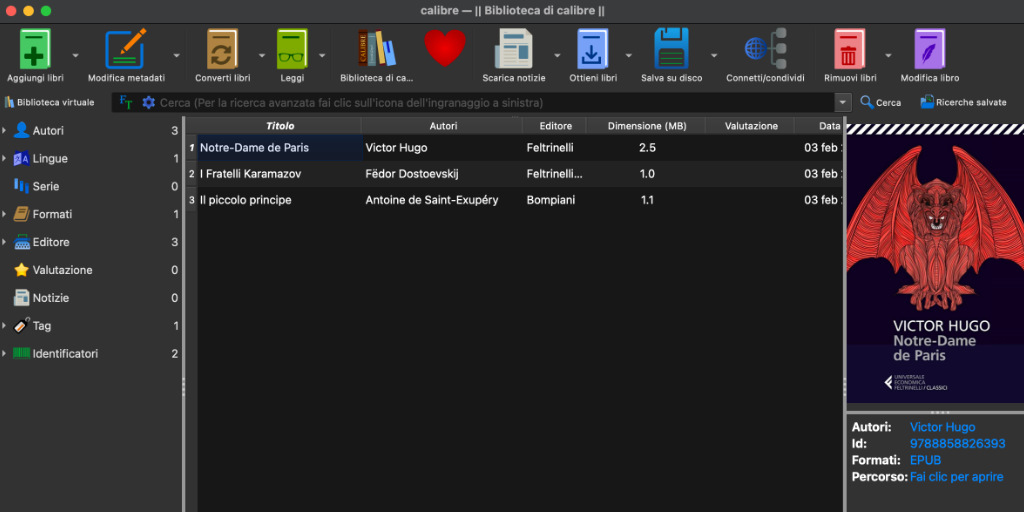Click the Rimuovi libri trash icon

(850, 49)
